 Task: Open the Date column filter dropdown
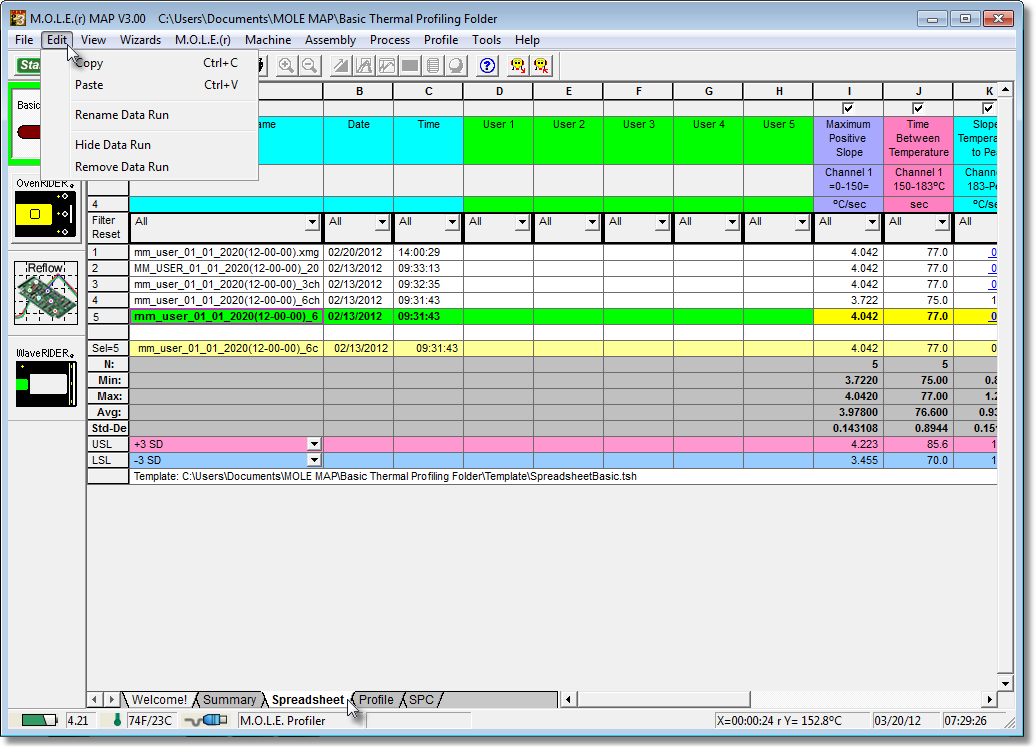click(x=382, y=222)
